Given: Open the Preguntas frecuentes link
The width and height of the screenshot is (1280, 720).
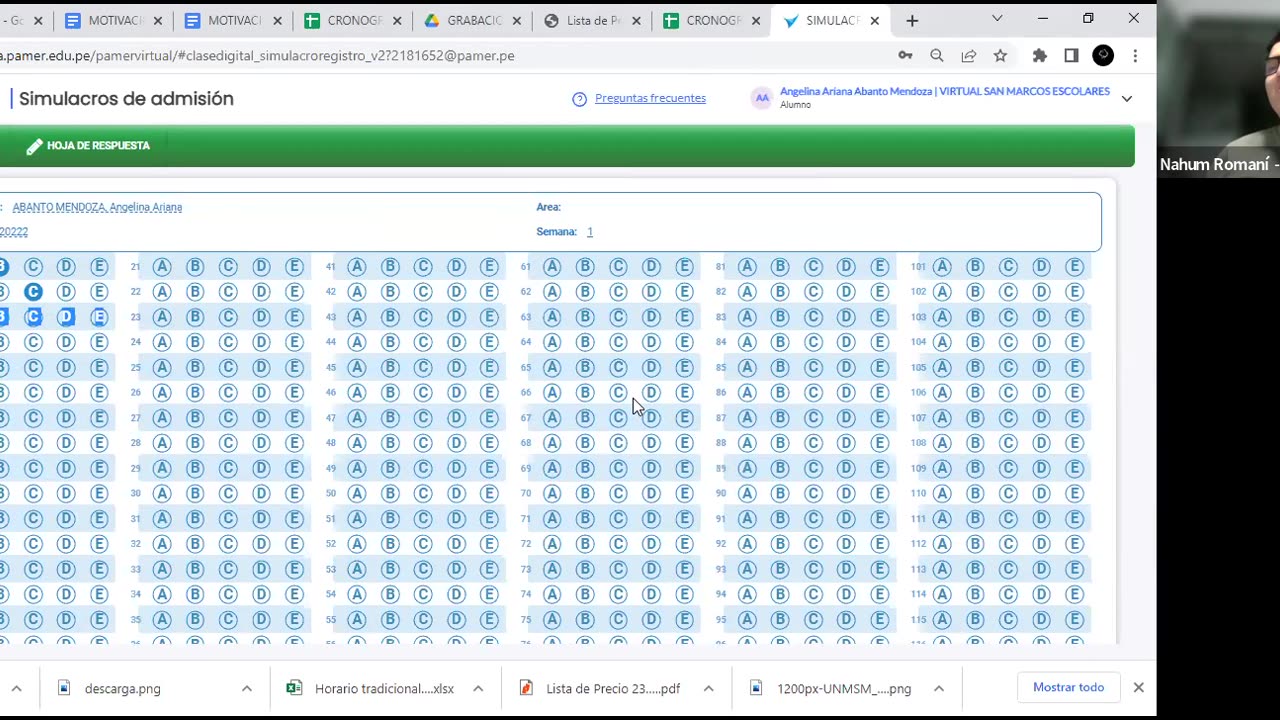Looking at the screenshot, I should tap(650, 98).
